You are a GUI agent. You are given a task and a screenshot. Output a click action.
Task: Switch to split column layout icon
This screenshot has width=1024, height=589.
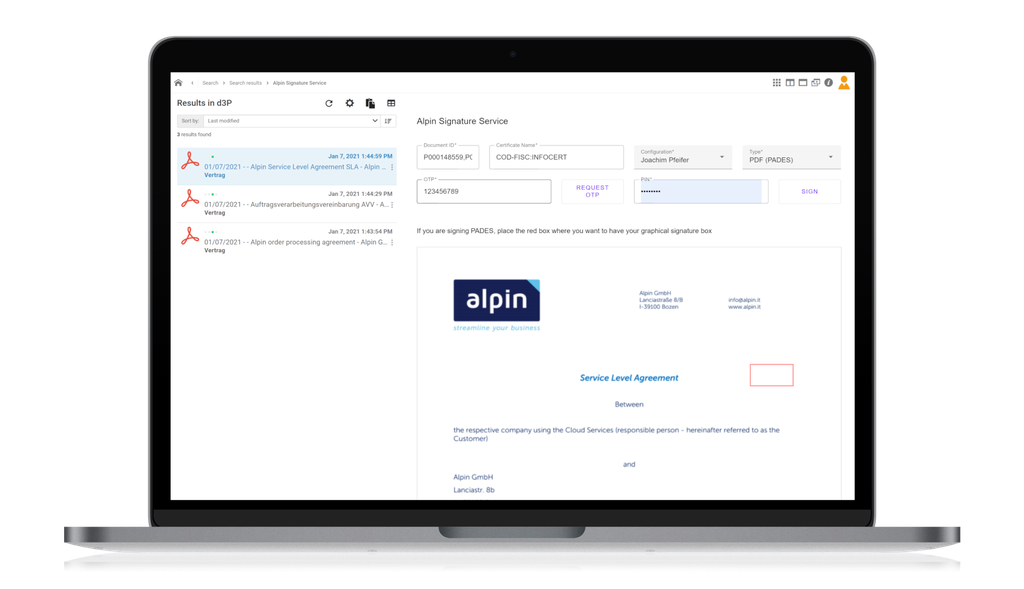[790, 82]
